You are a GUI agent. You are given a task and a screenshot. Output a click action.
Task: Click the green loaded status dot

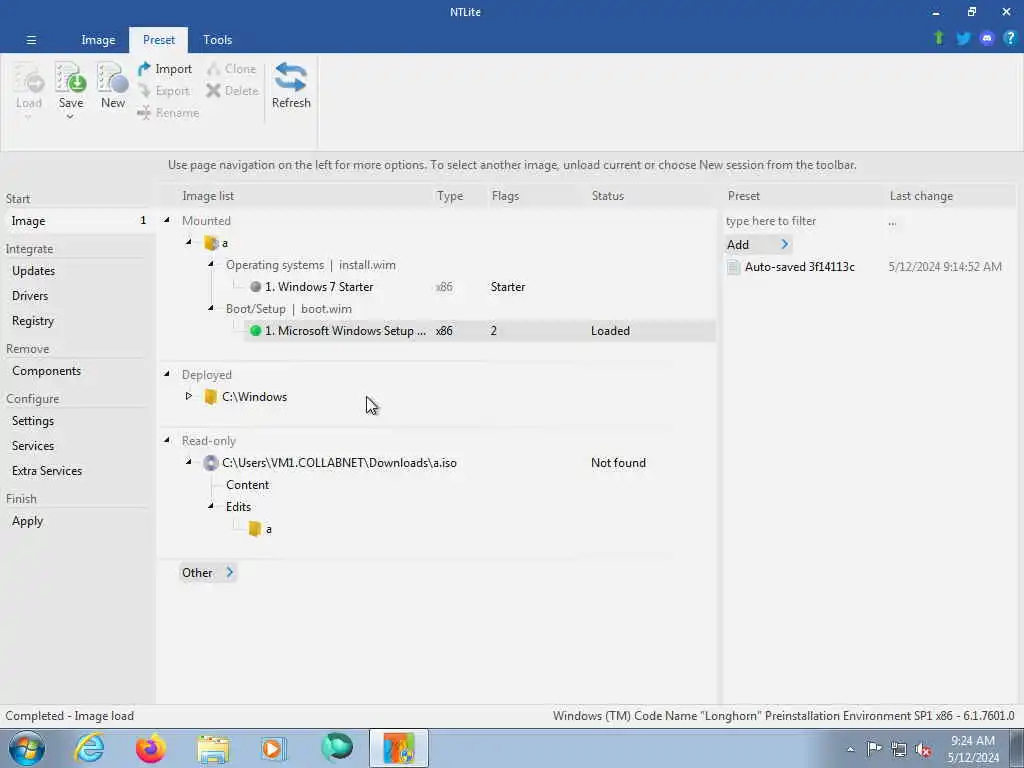[255, 331]
